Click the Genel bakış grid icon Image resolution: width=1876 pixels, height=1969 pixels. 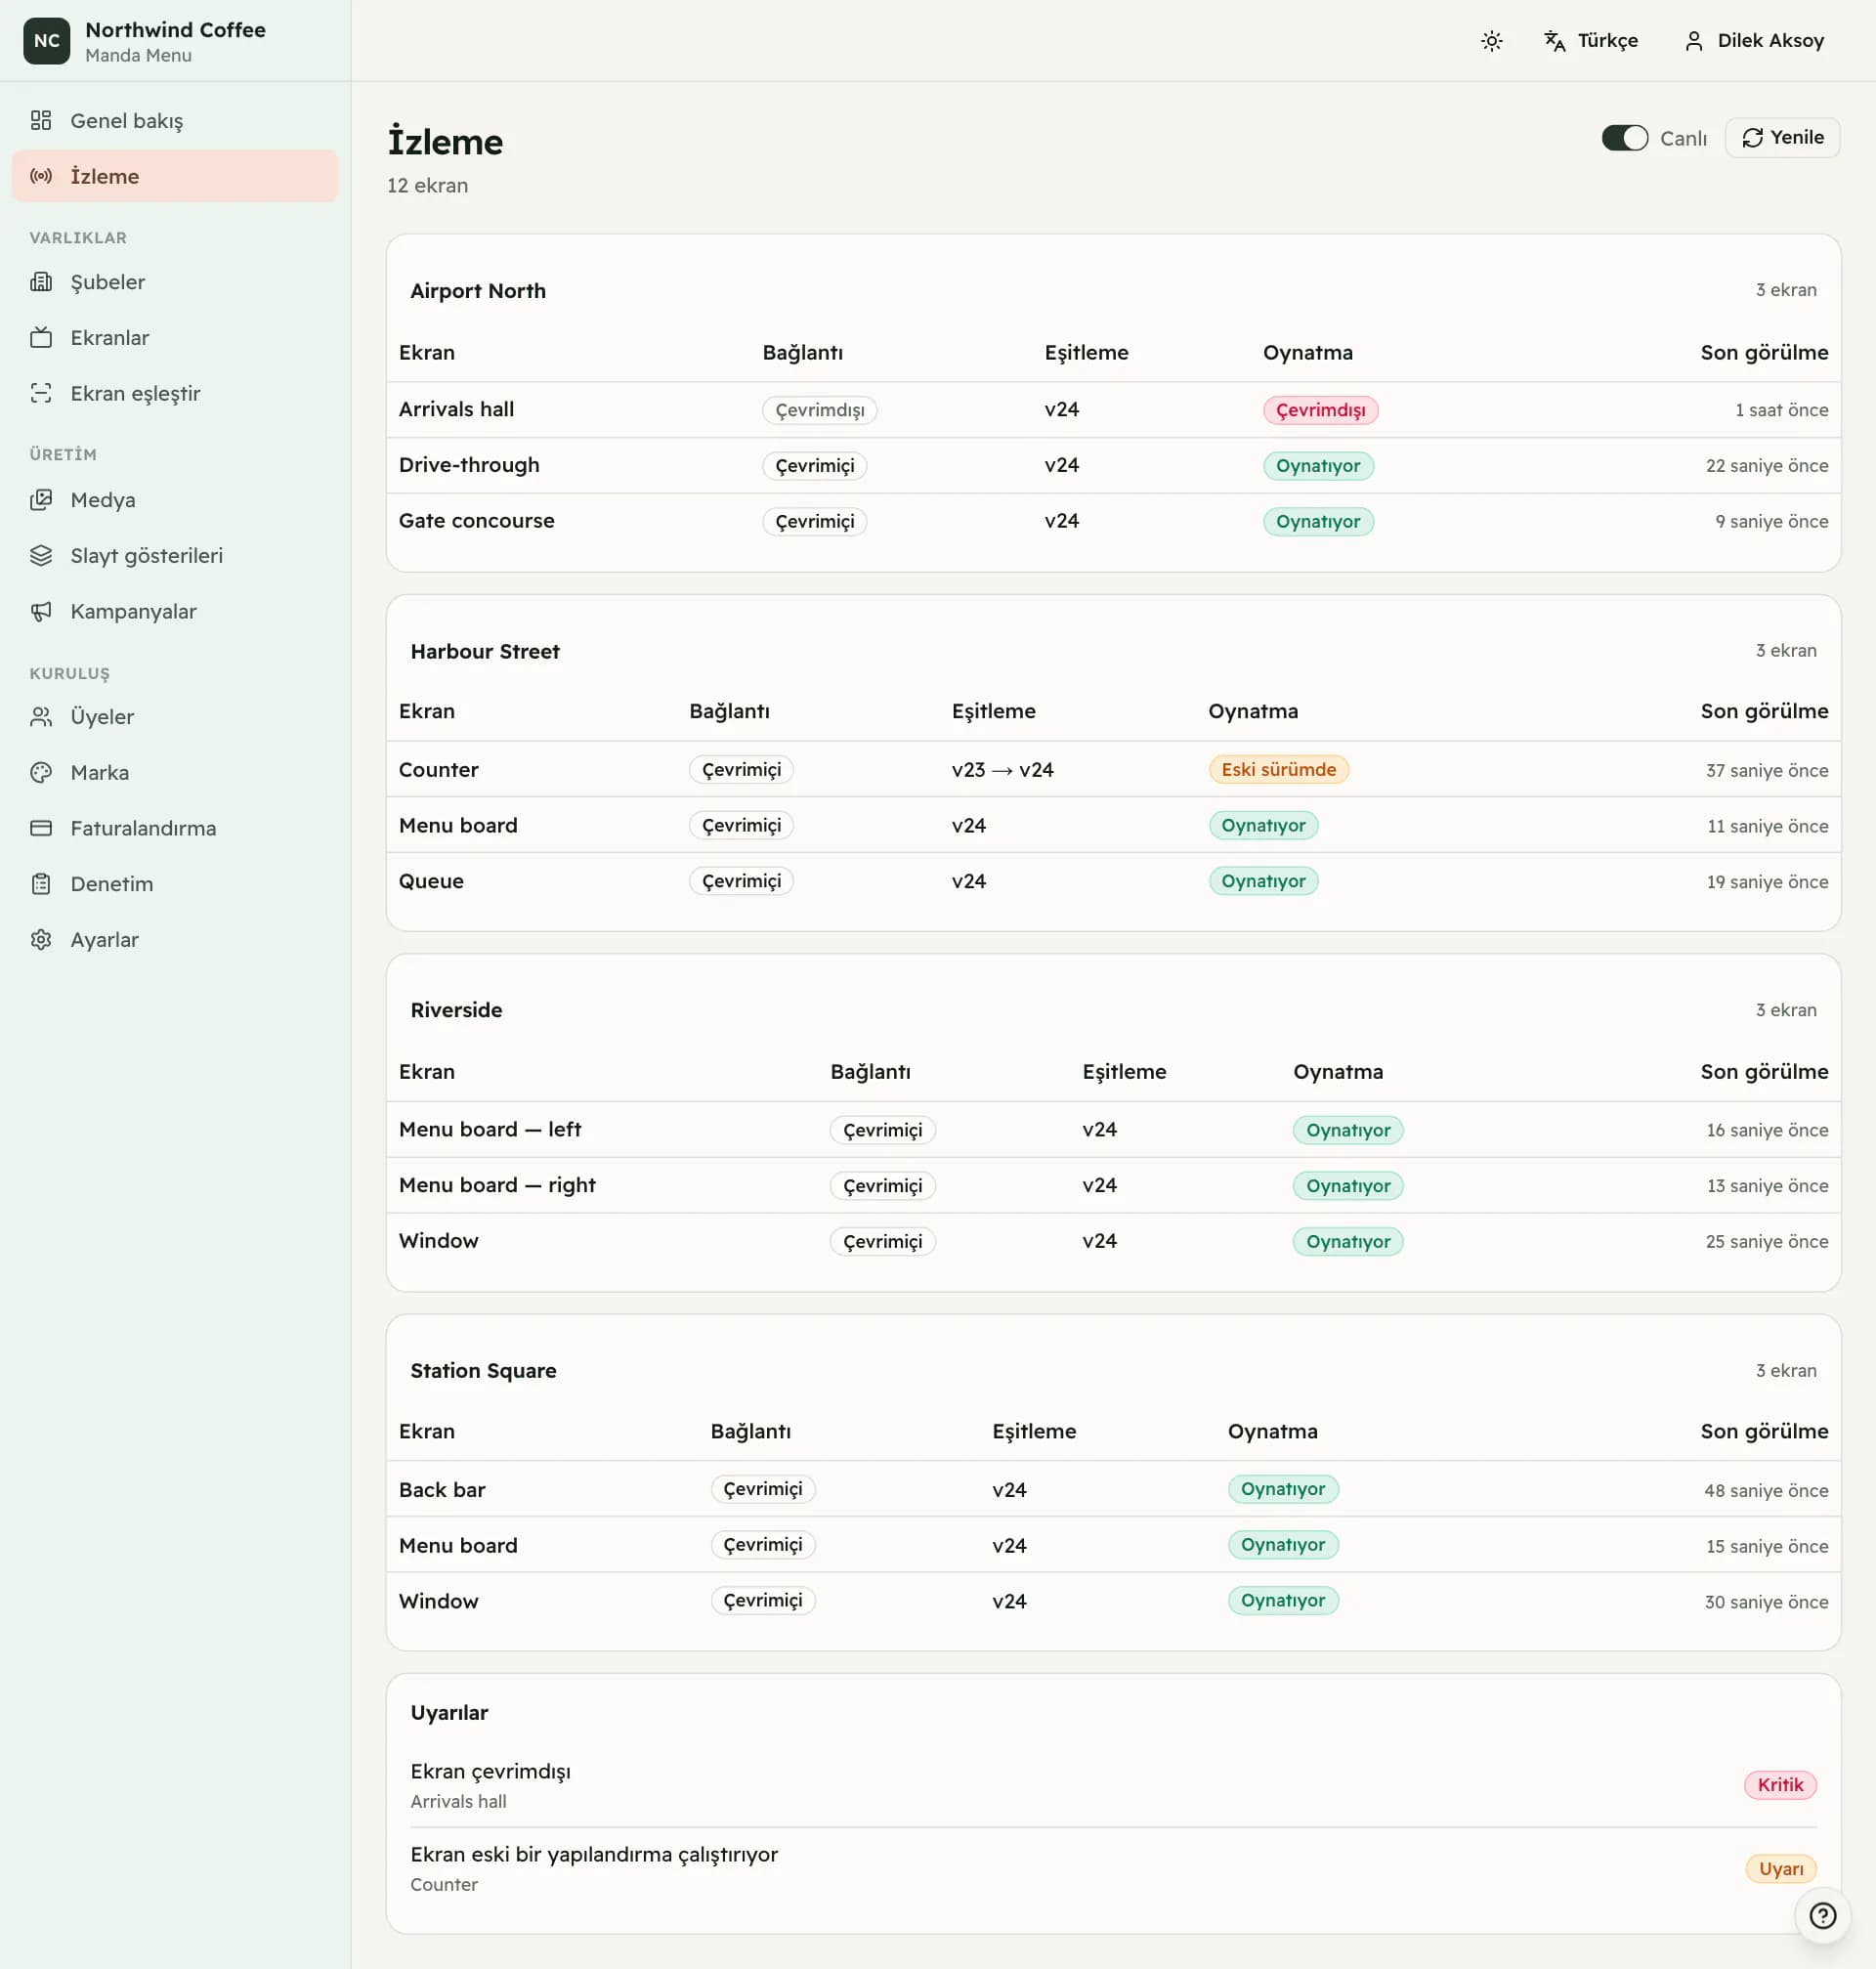(41, 121)
